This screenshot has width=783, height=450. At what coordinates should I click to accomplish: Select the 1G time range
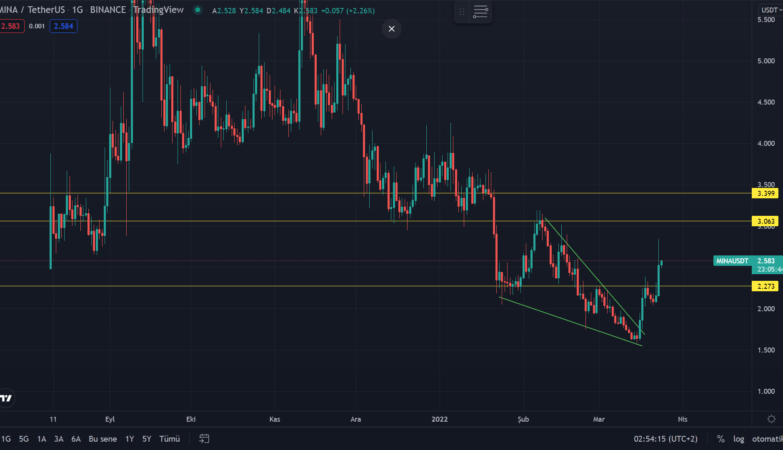pos(6,439)
